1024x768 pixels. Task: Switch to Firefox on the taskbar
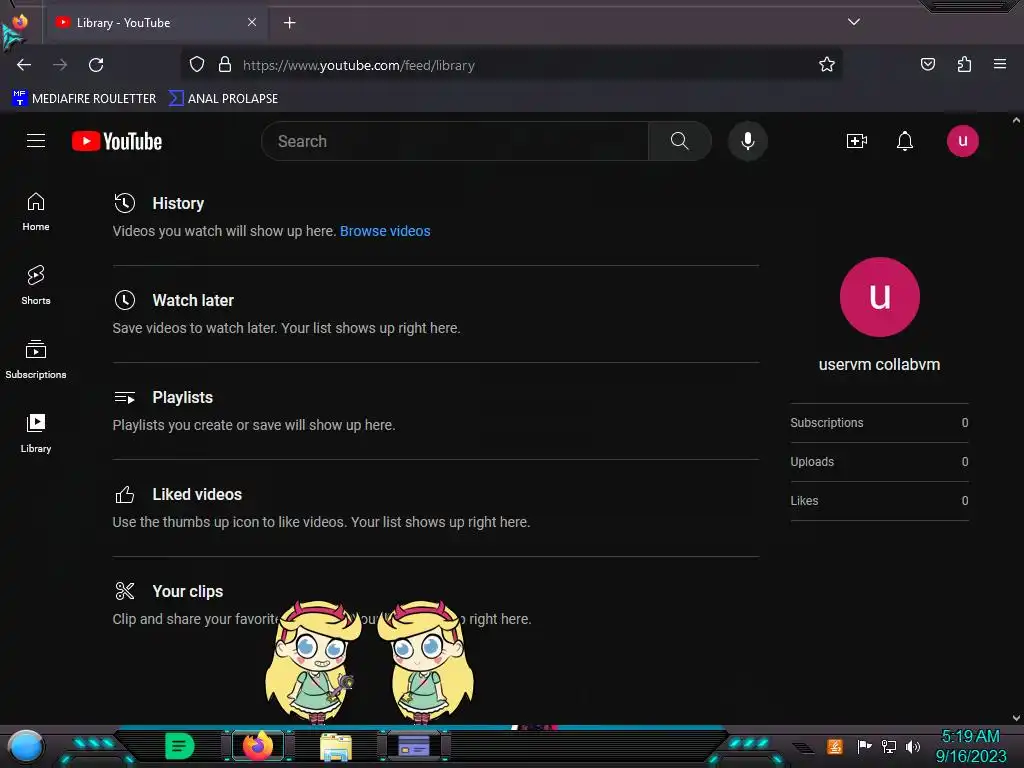[x=258, y=746]
